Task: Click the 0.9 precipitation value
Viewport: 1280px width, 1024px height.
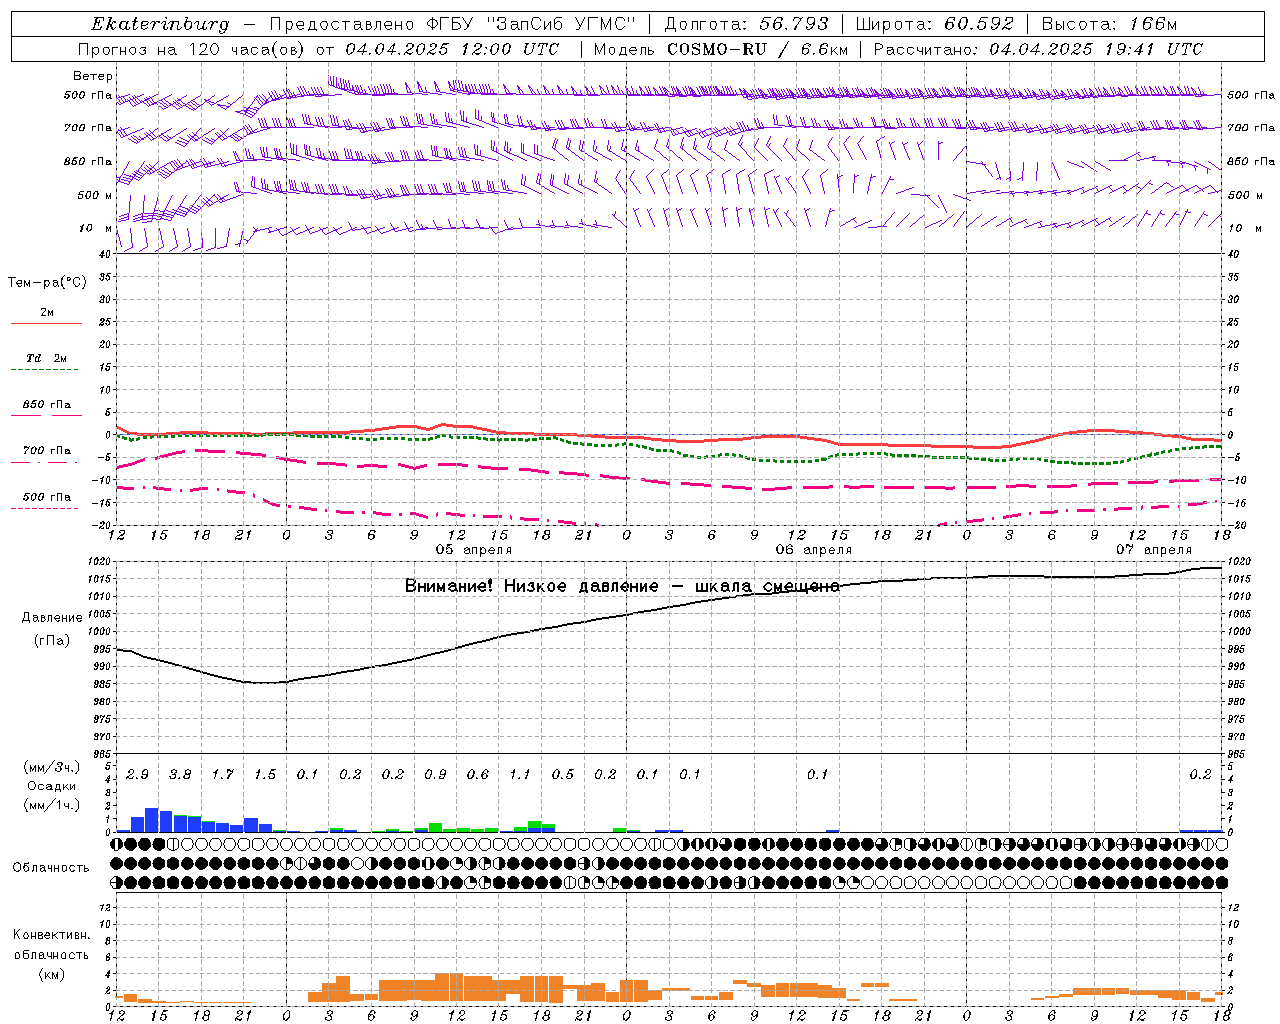Action: [435, 775]
